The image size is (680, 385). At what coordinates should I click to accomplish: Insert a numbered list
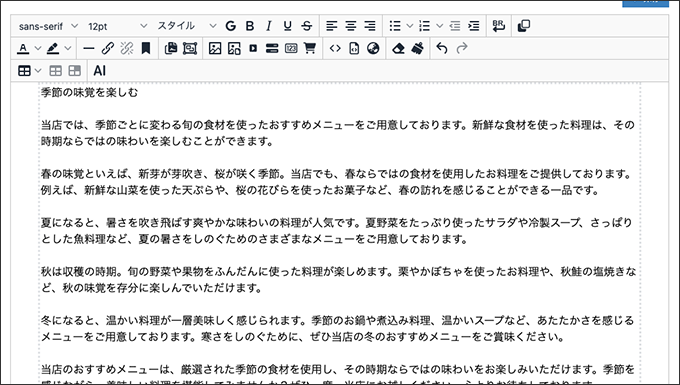[425, 26]
